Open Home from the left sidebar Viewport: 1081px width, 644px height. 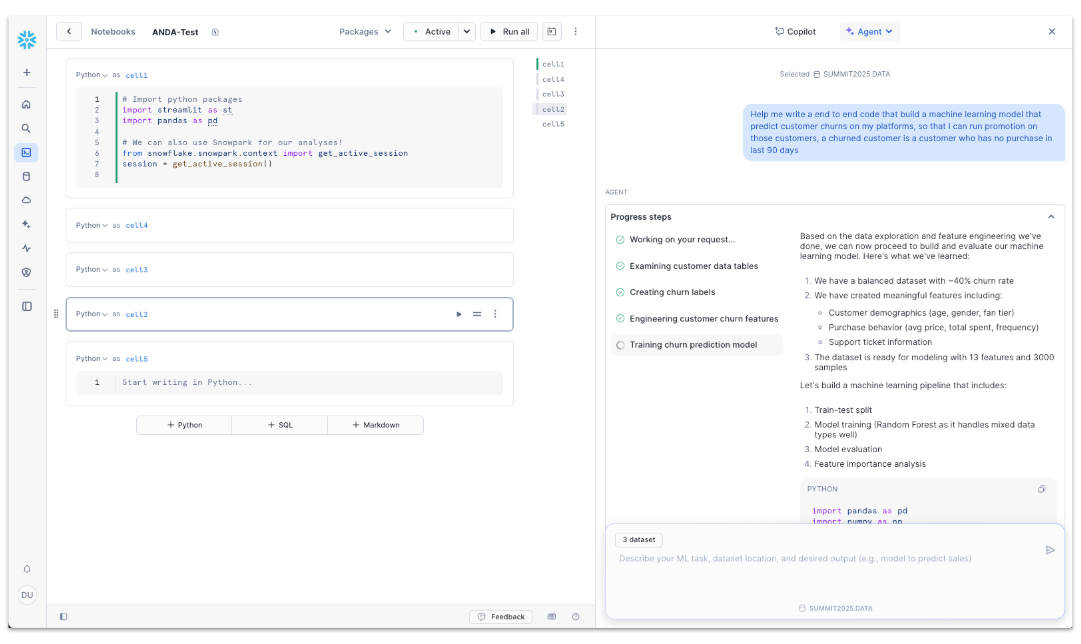pyautogui.click(x=26, y=104)
